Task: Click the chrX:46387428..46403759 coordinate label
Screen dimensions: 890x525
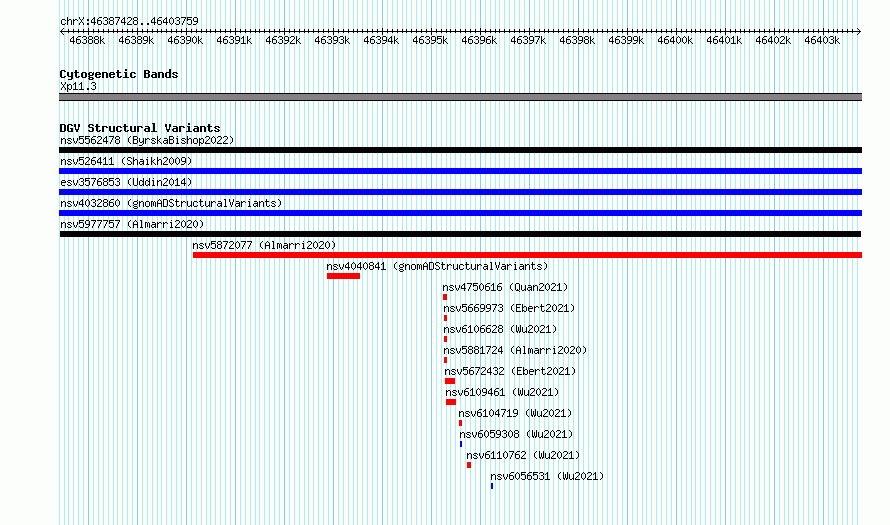Action: pos(129,21)
